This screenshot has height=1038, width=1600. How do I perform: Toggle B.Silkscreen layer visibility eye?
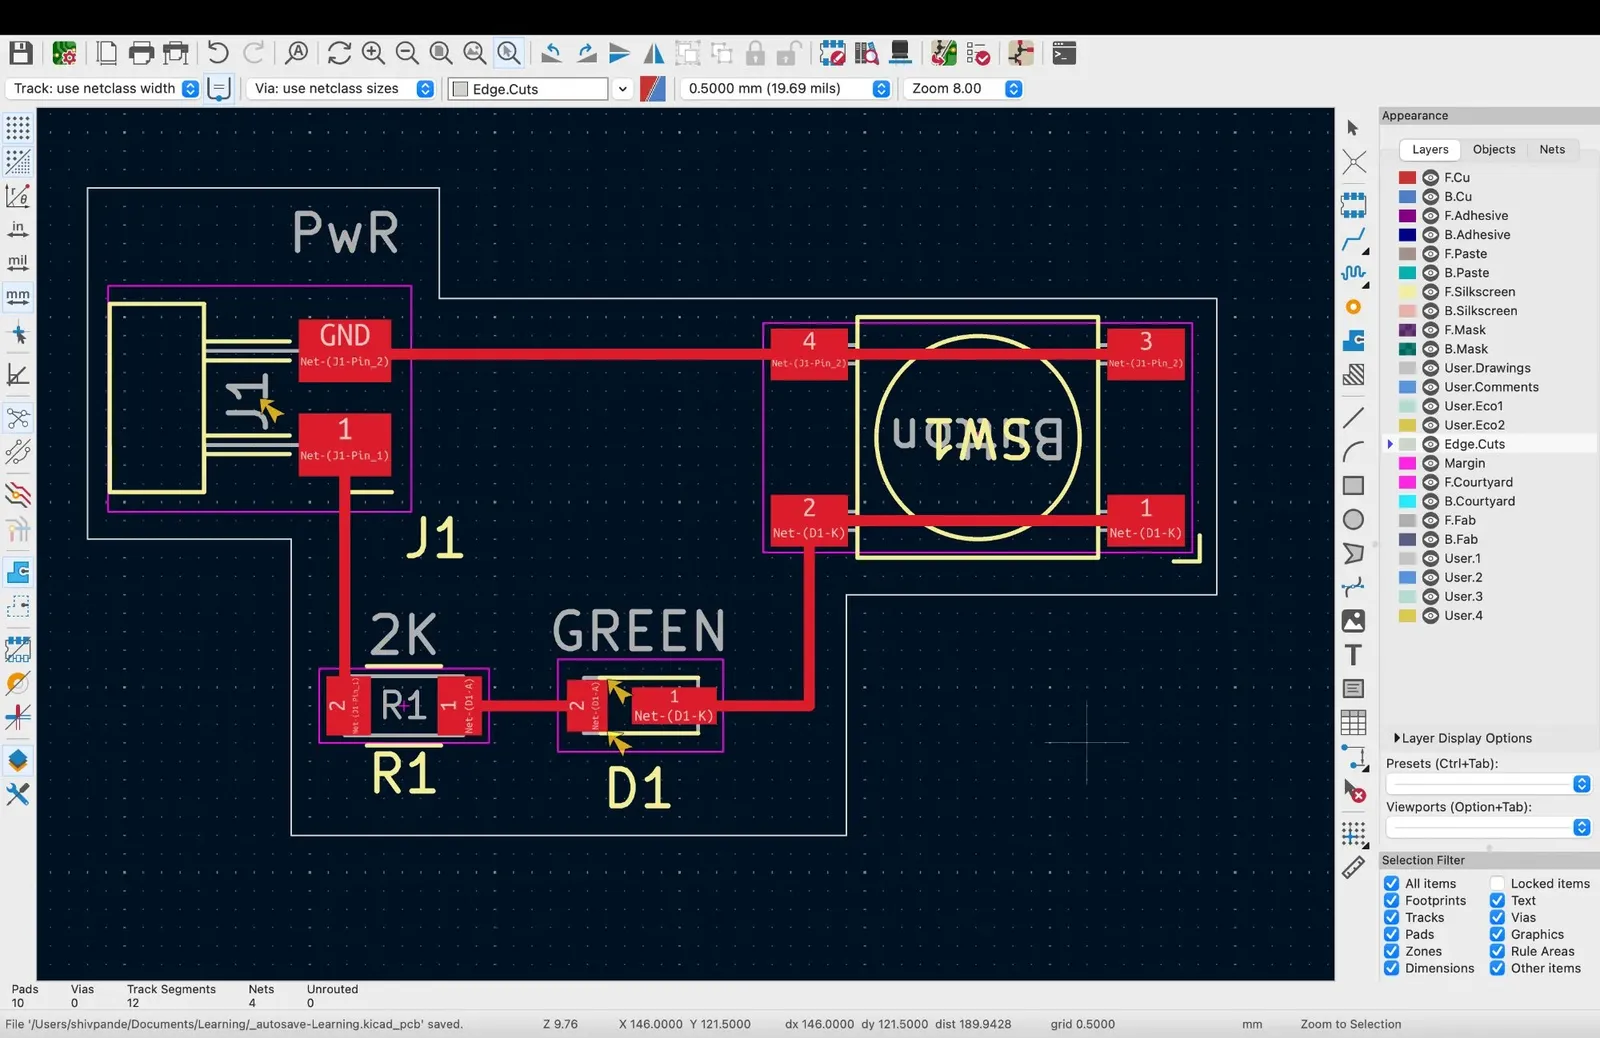point(1430,311)
